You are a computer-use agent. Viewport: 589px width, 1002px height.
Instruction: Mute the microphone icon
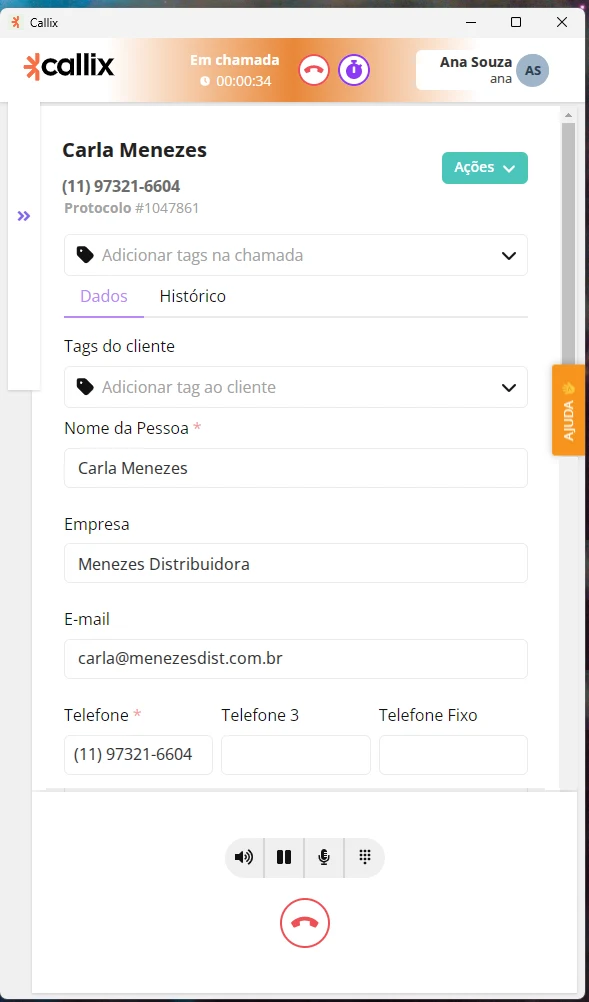coord(324,858)
